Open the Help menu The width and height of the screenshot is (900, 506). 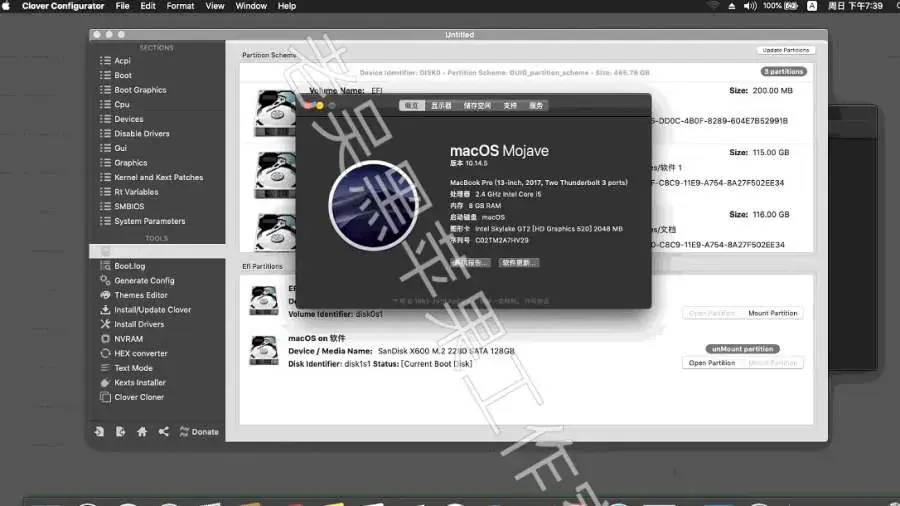(286, 6)
